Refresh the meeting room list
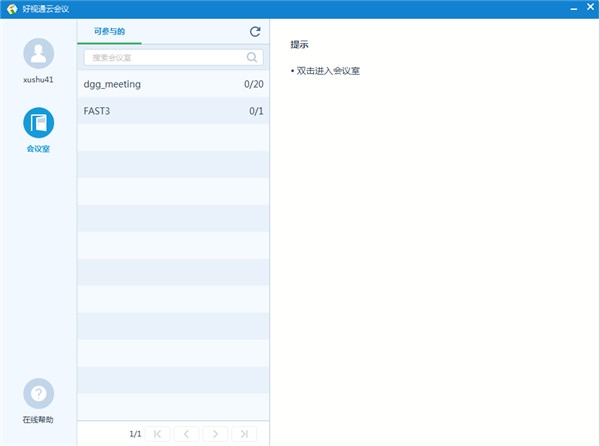This screenshot has height=446, width=600. coord(255,32)
